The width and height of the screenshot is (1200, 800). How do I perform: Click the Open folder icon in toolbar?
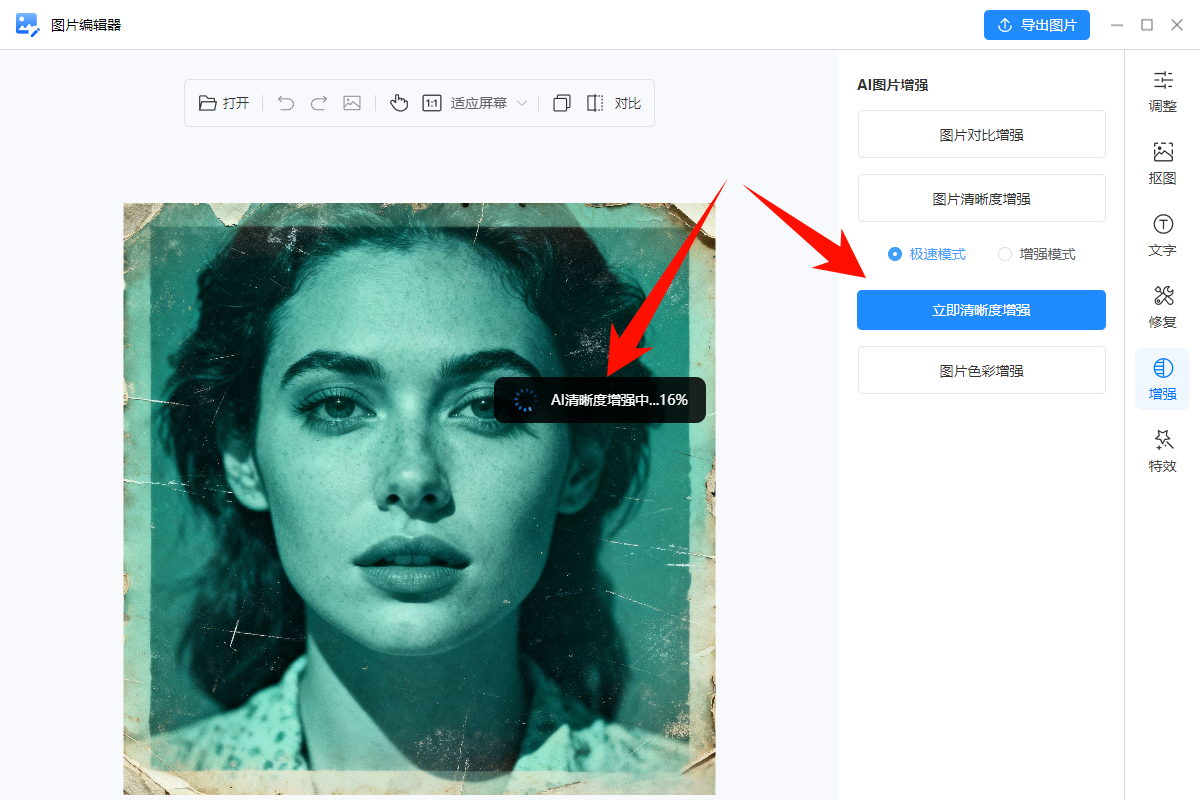tap(208, 103)
